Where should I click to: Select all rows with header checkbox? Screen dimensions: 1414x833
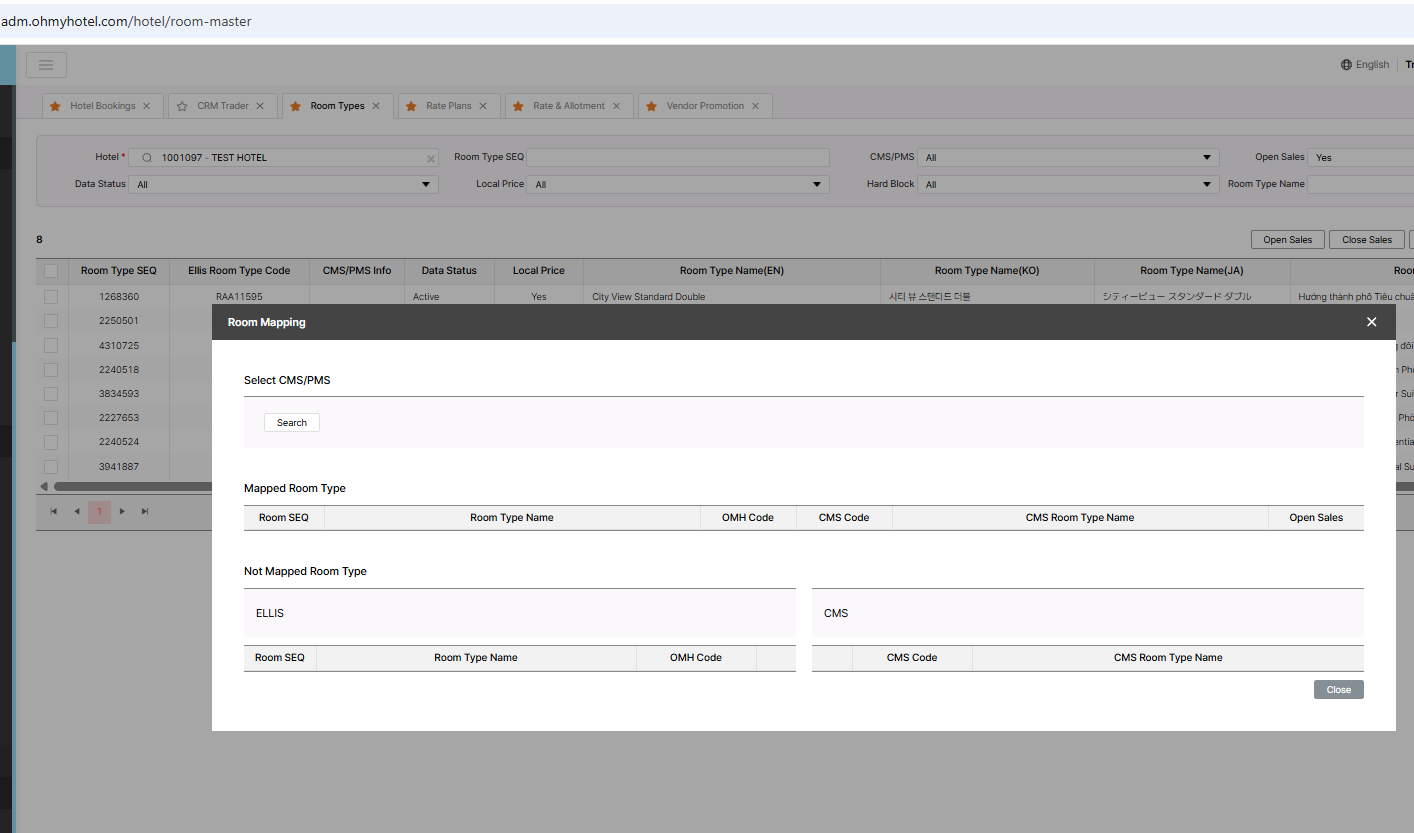(51, 271)
